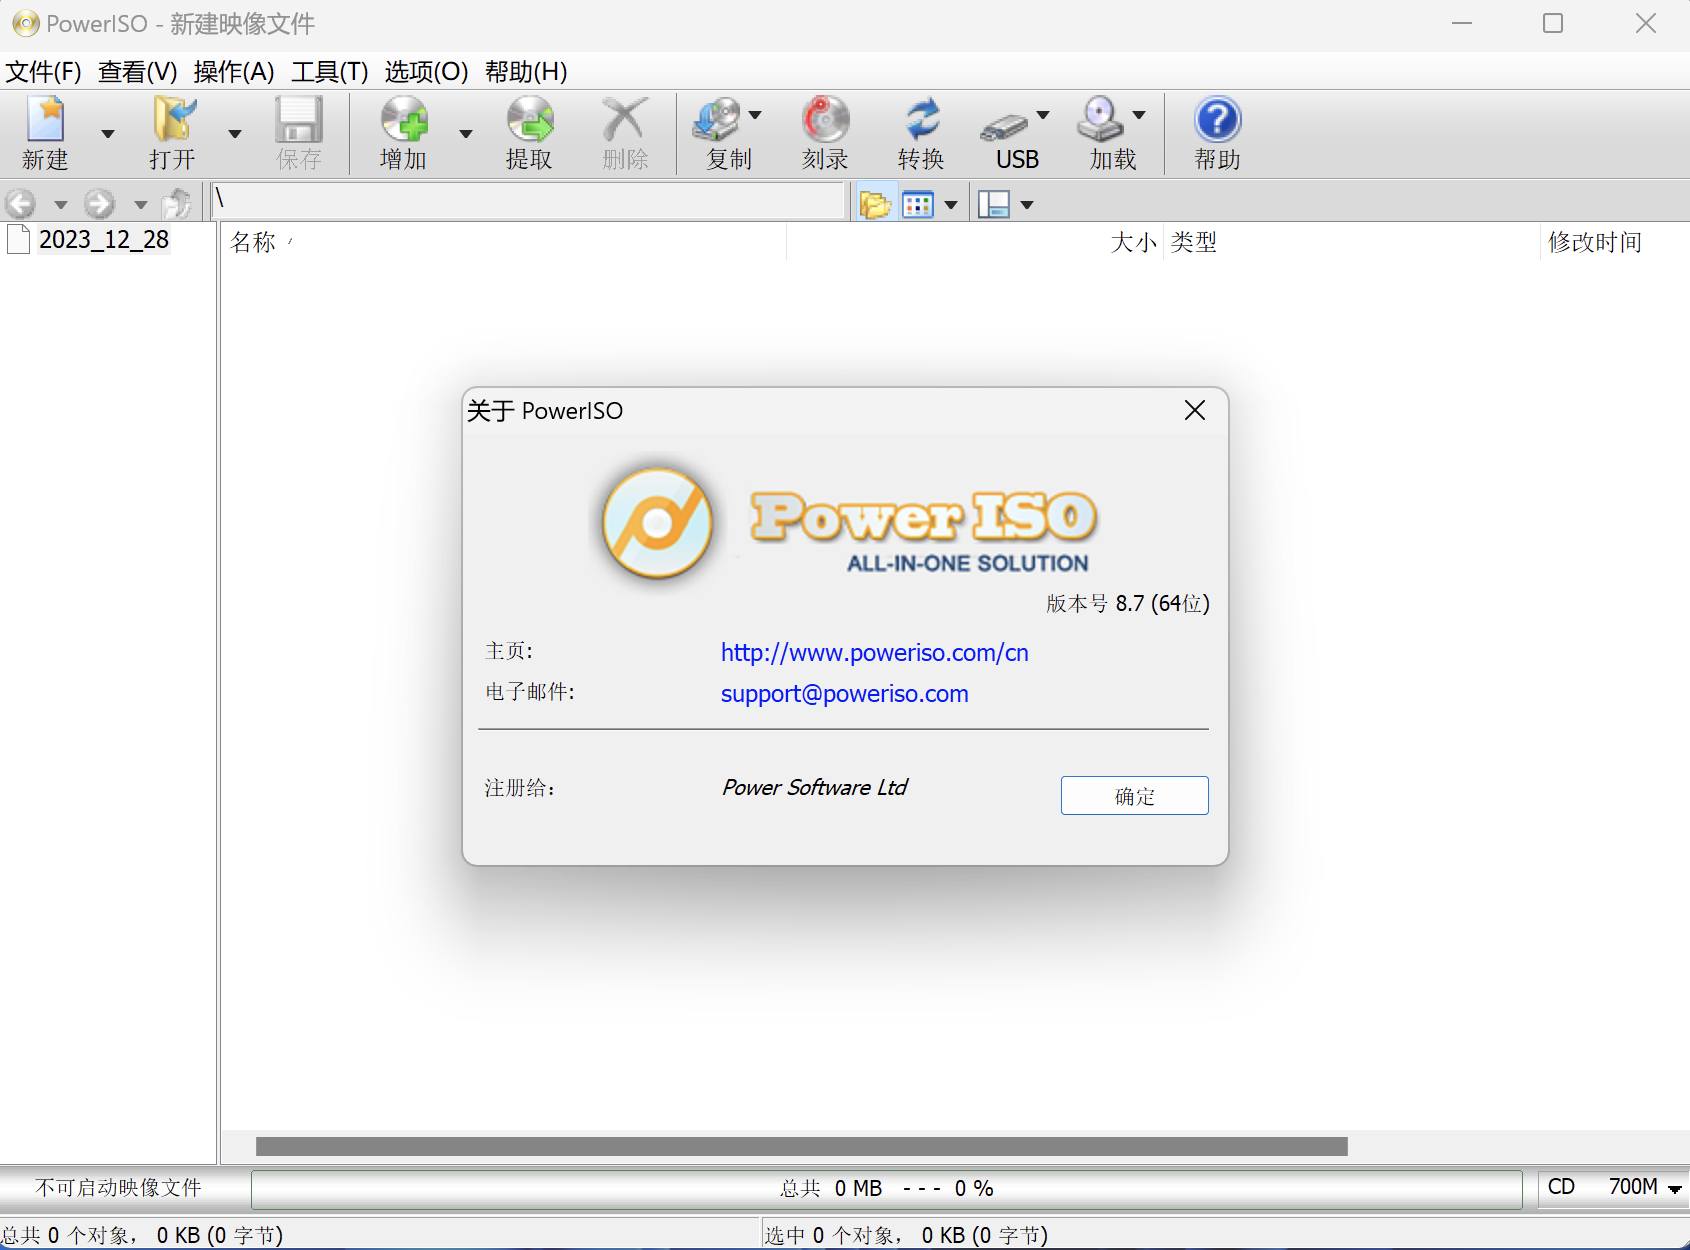Open the poweriso.com/cn homepage link
Image resolution: width=1690 pixels, height=1250 pixels.
[874, 653]
